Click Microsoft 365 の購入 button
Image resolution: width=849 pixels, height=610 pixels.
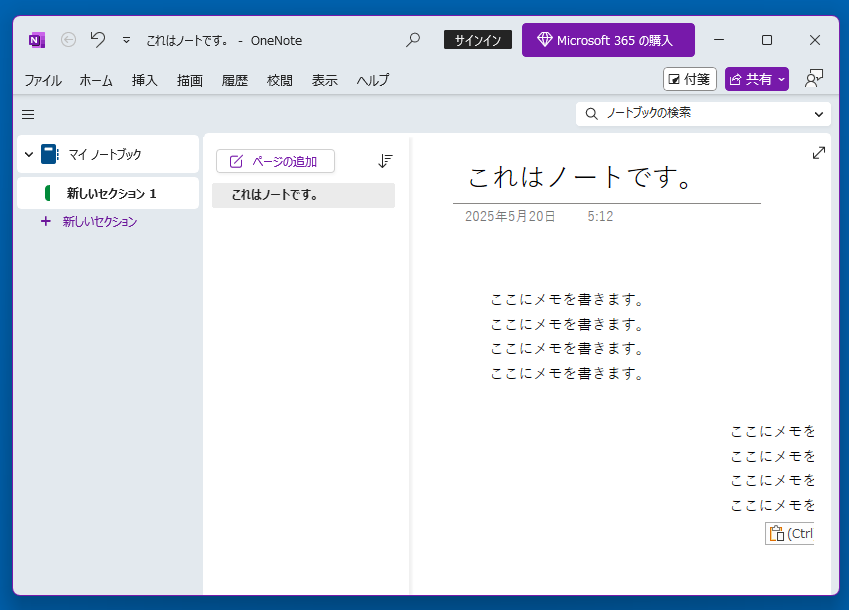[608, 40]
